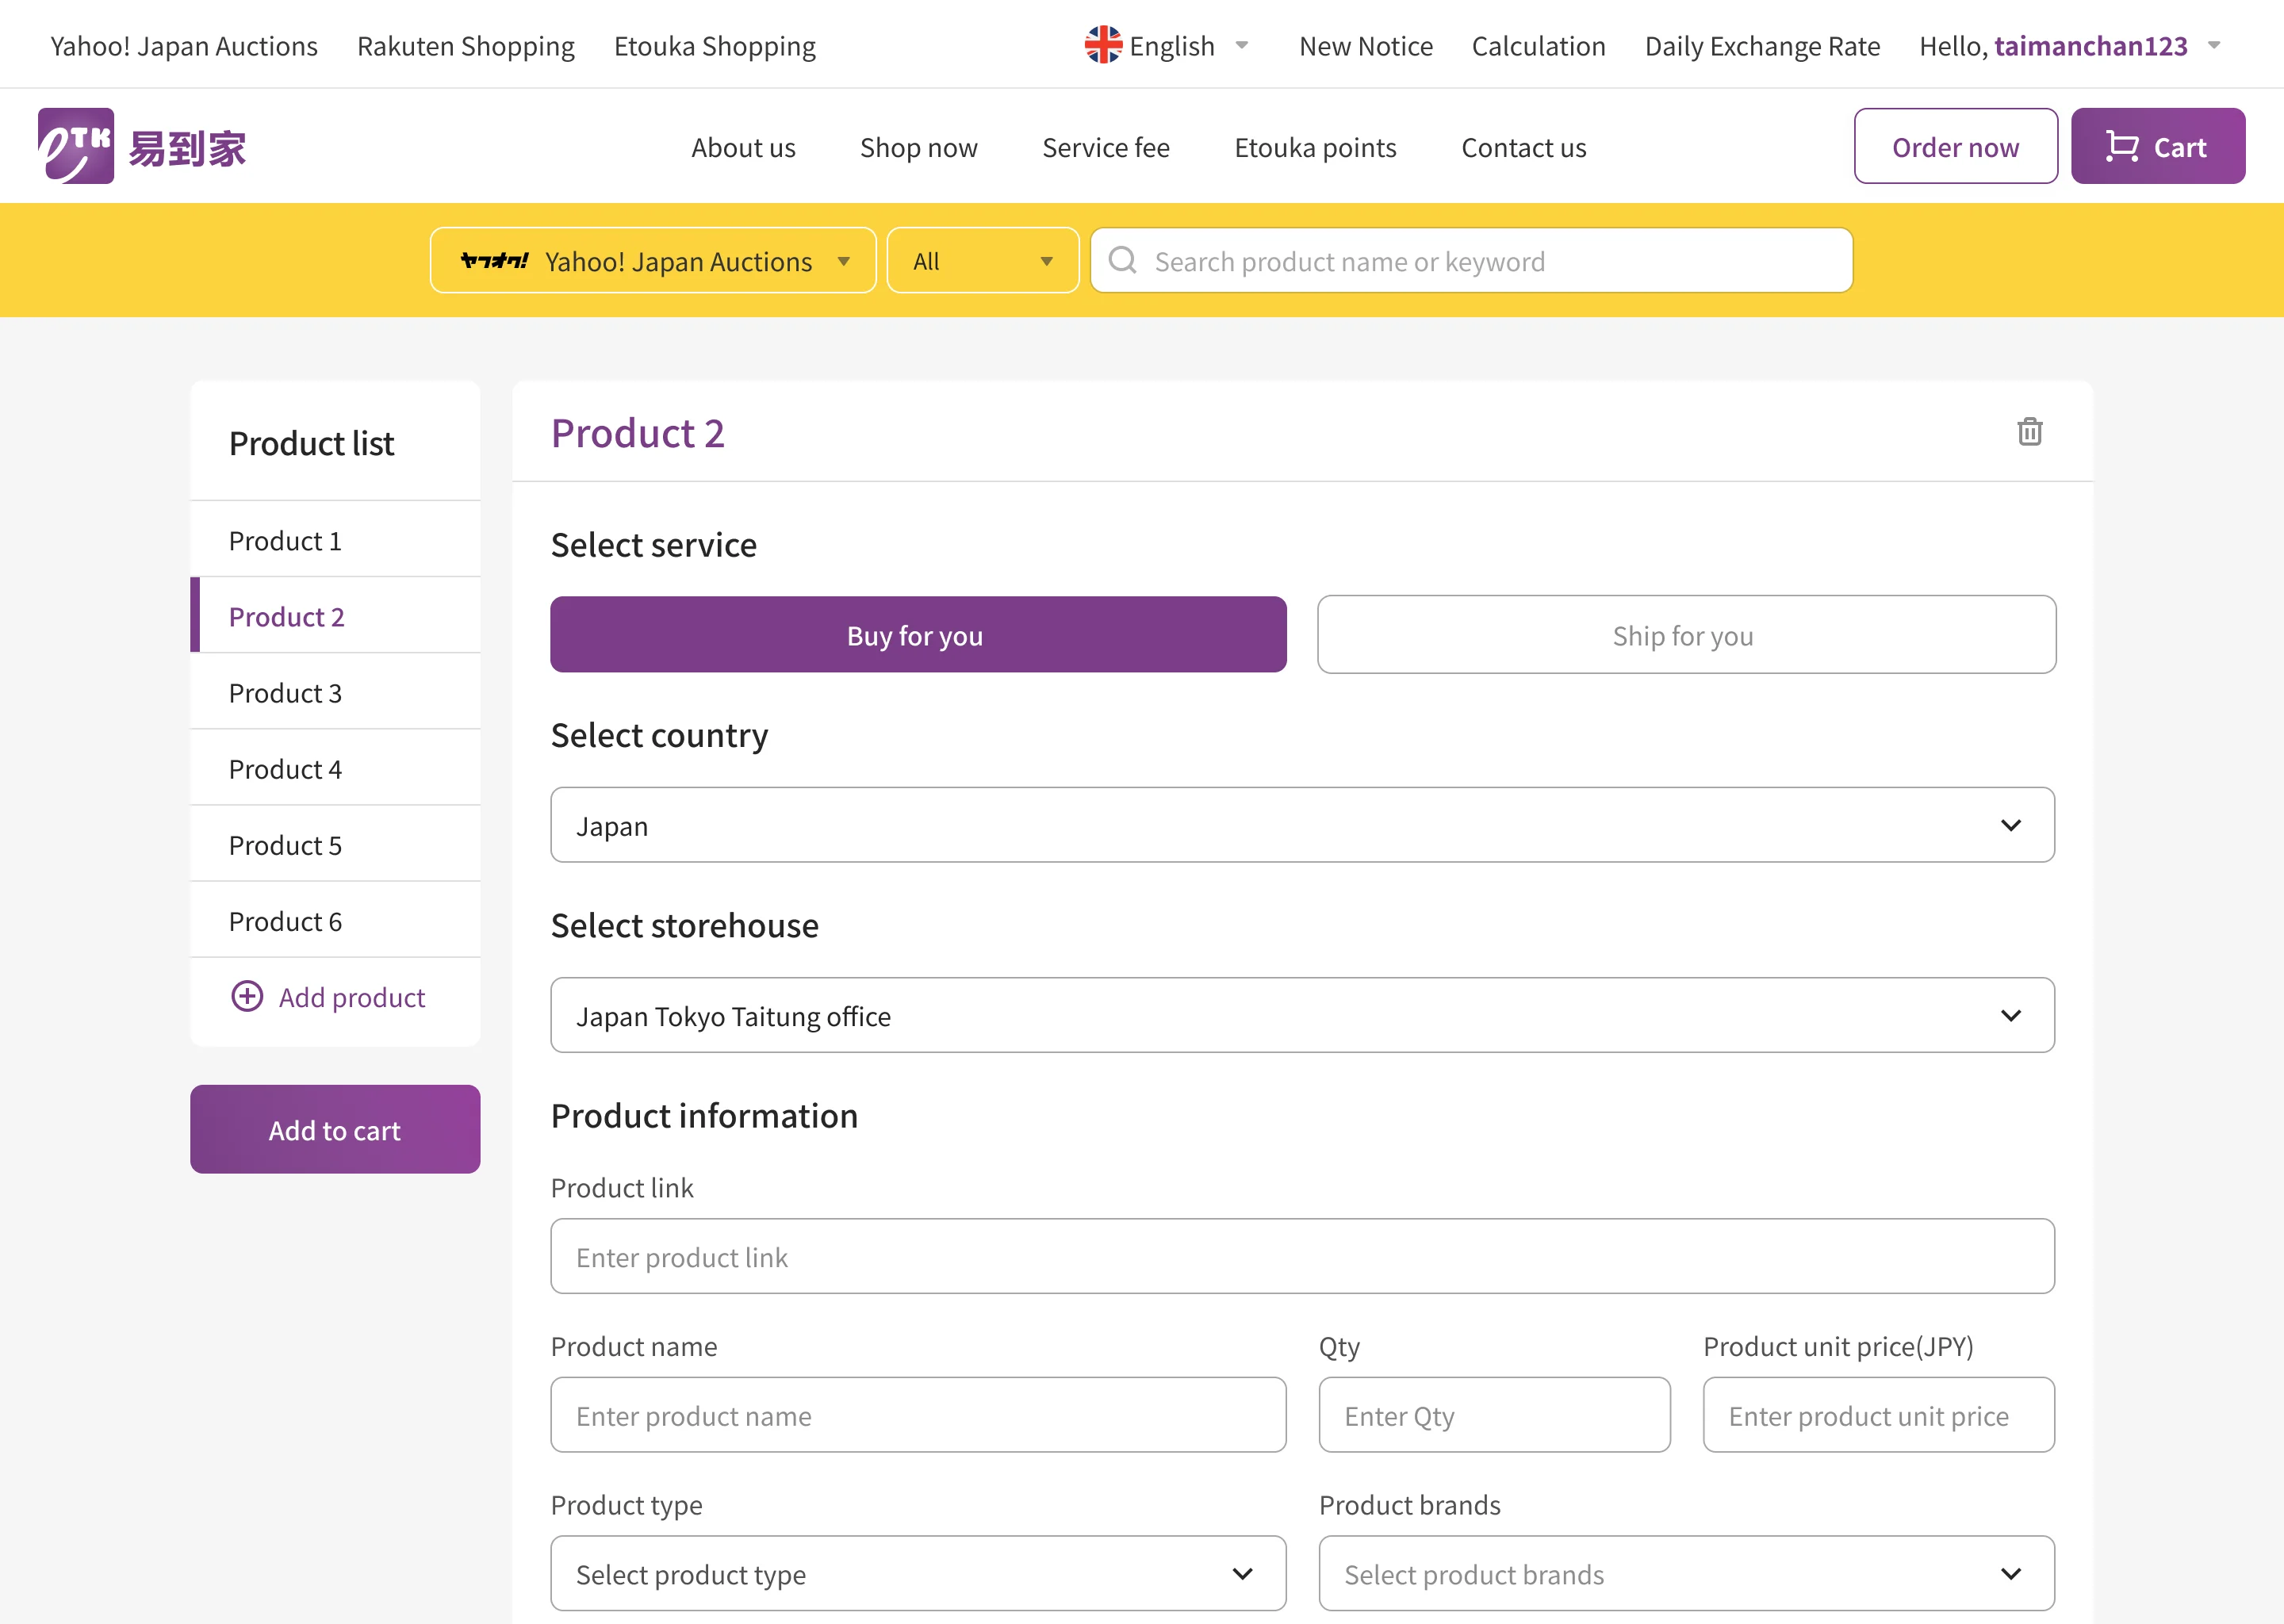Select the Buy for you service
Viewport: 2284px width, 1624px height.
(917, 635)
